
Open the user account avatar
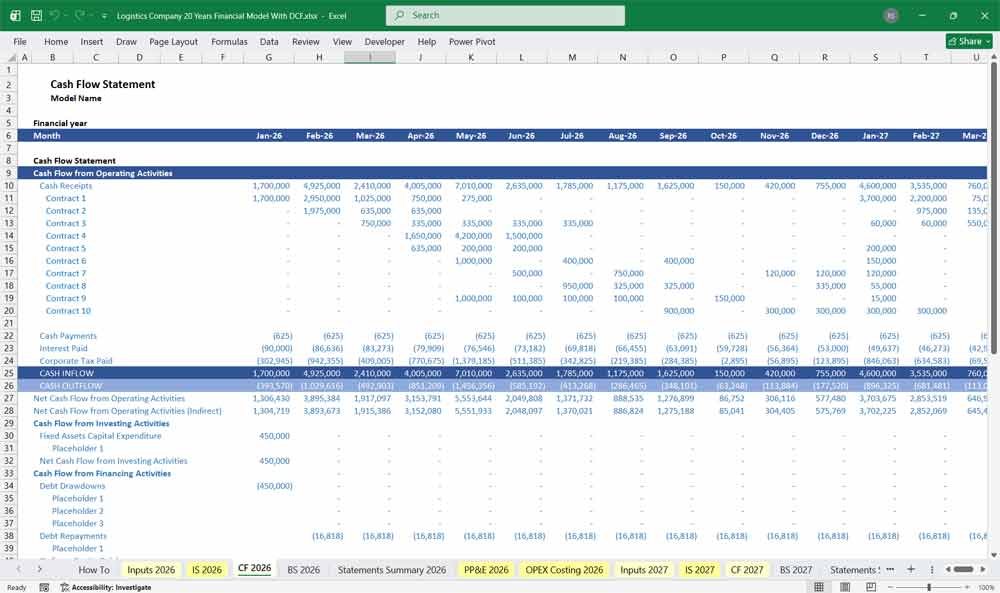click(x=891, y=15)
